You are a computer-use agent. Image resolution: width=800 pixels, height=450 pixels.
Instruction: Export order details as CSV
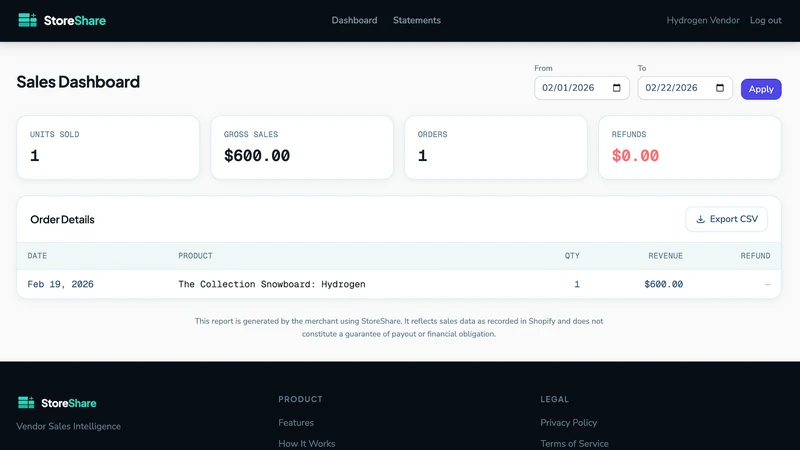[x=727, y=219]
